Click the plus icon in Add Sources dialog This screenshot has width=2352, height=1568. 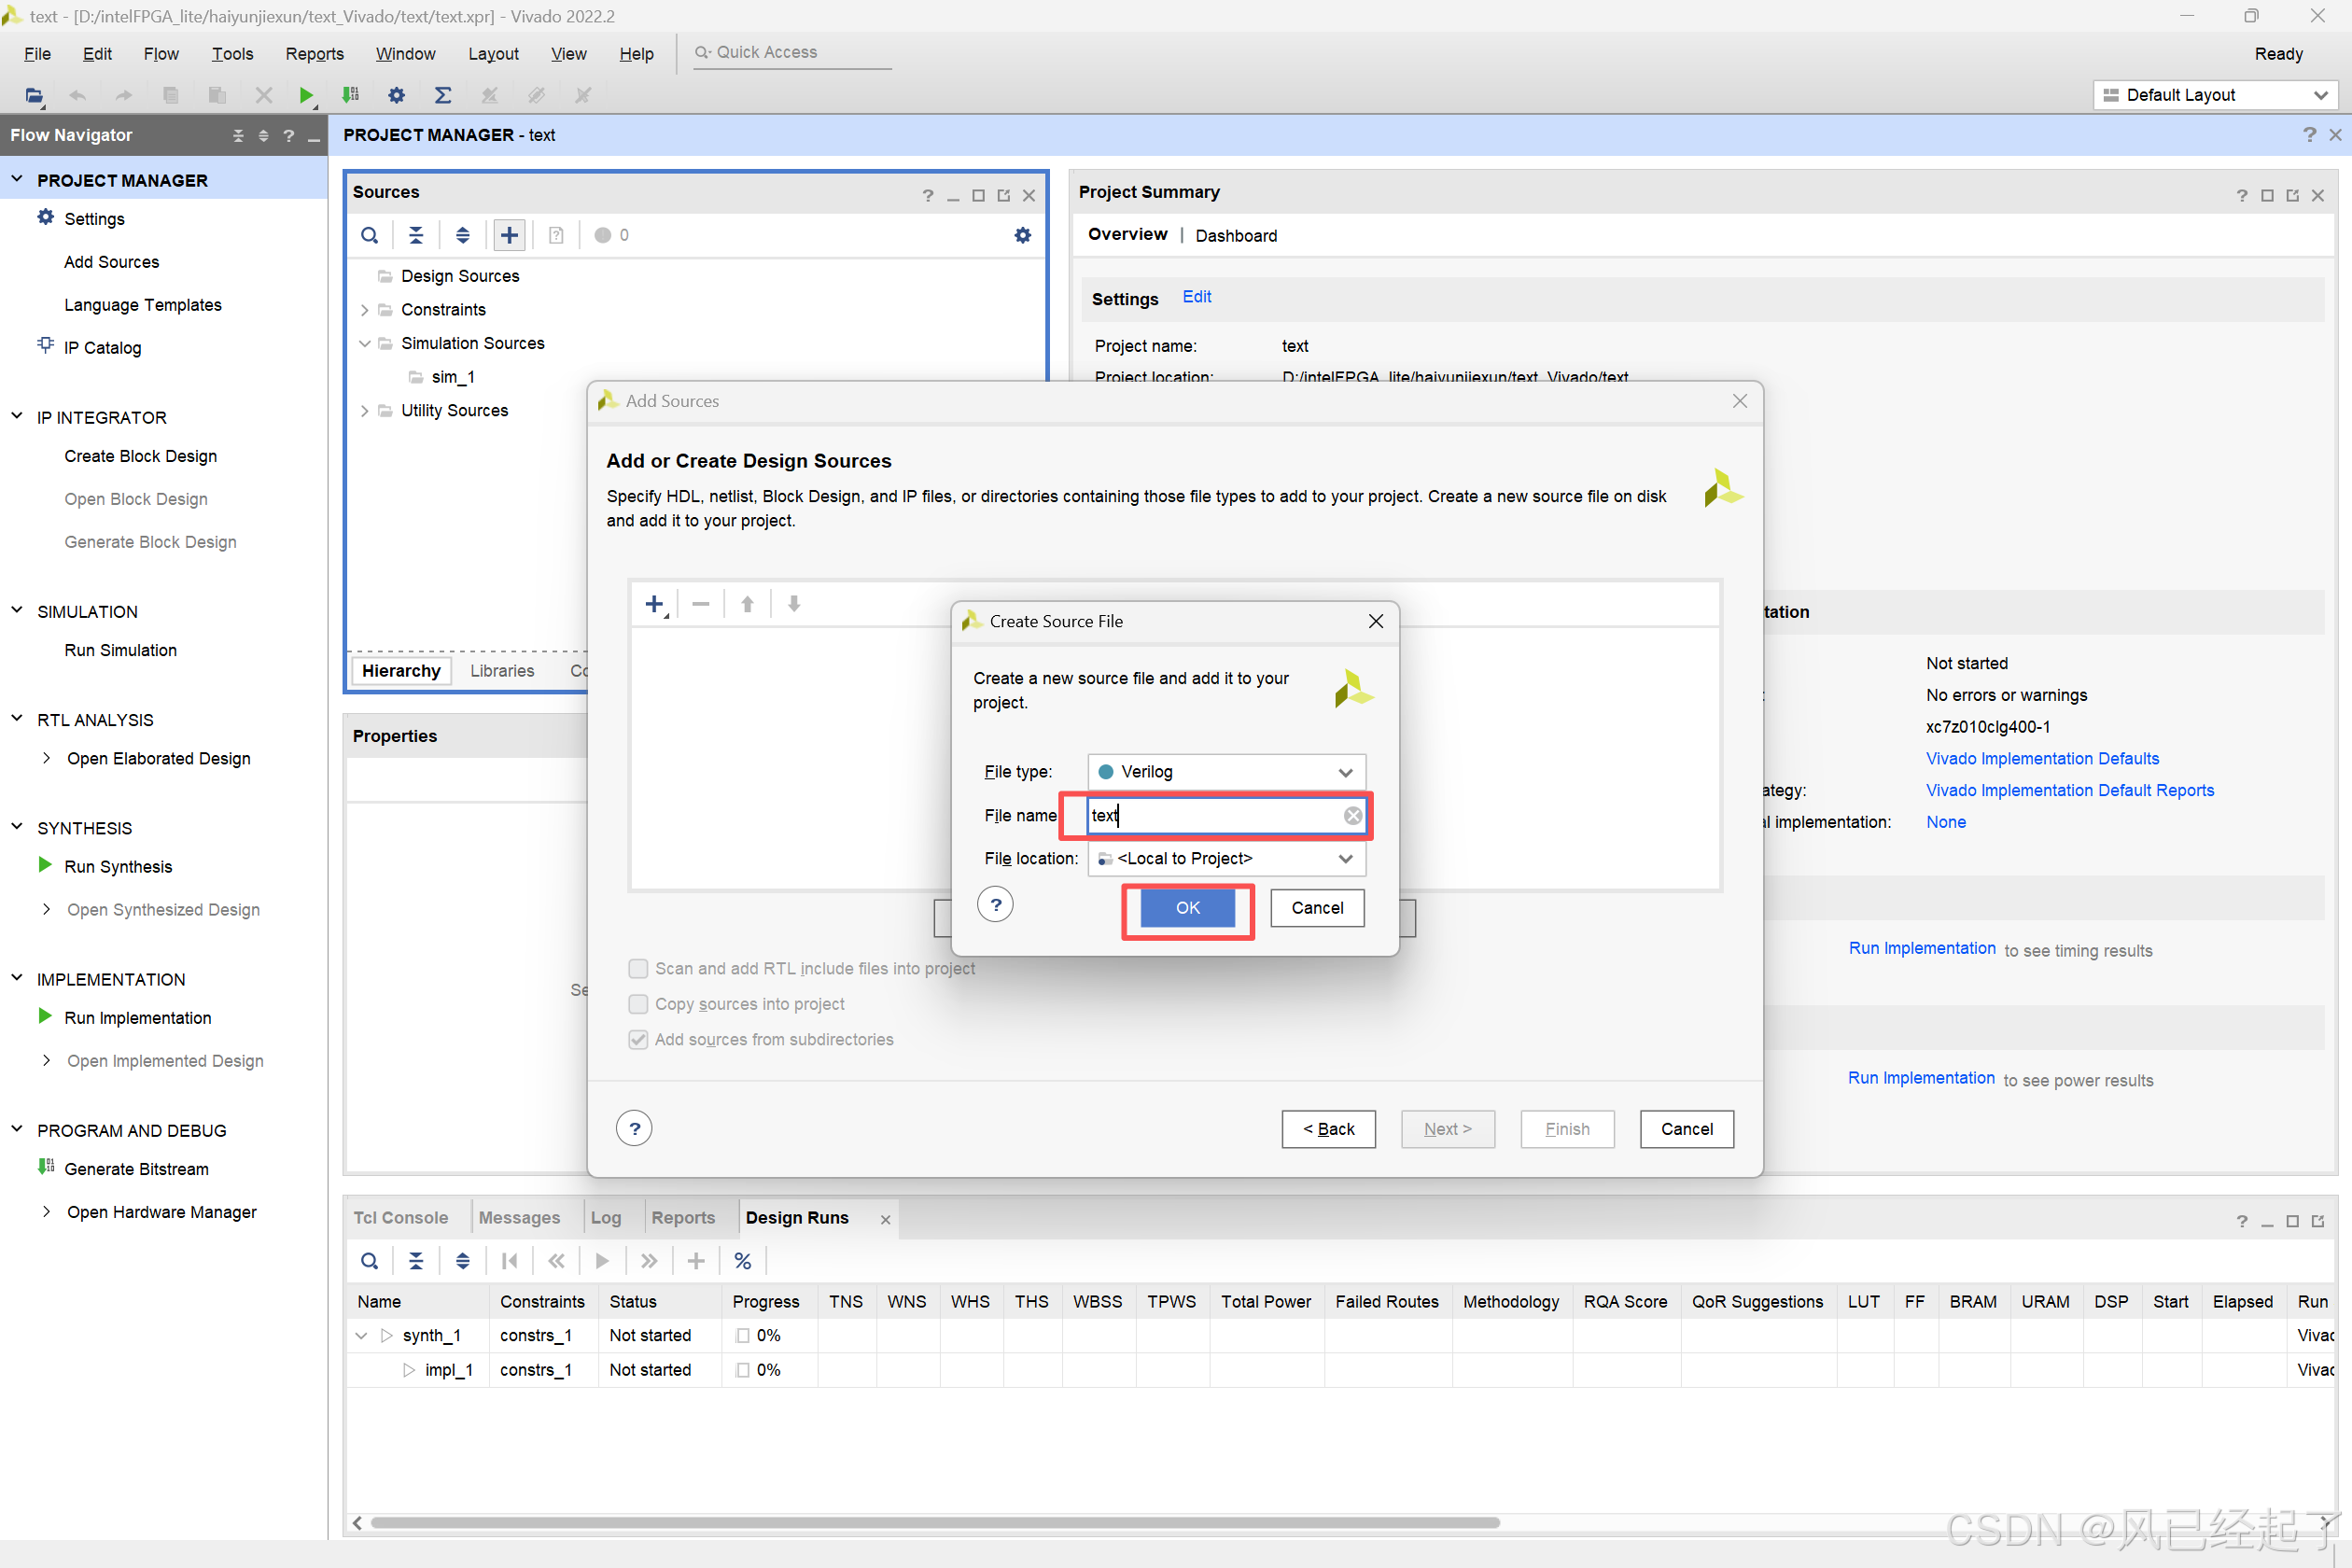655,604
